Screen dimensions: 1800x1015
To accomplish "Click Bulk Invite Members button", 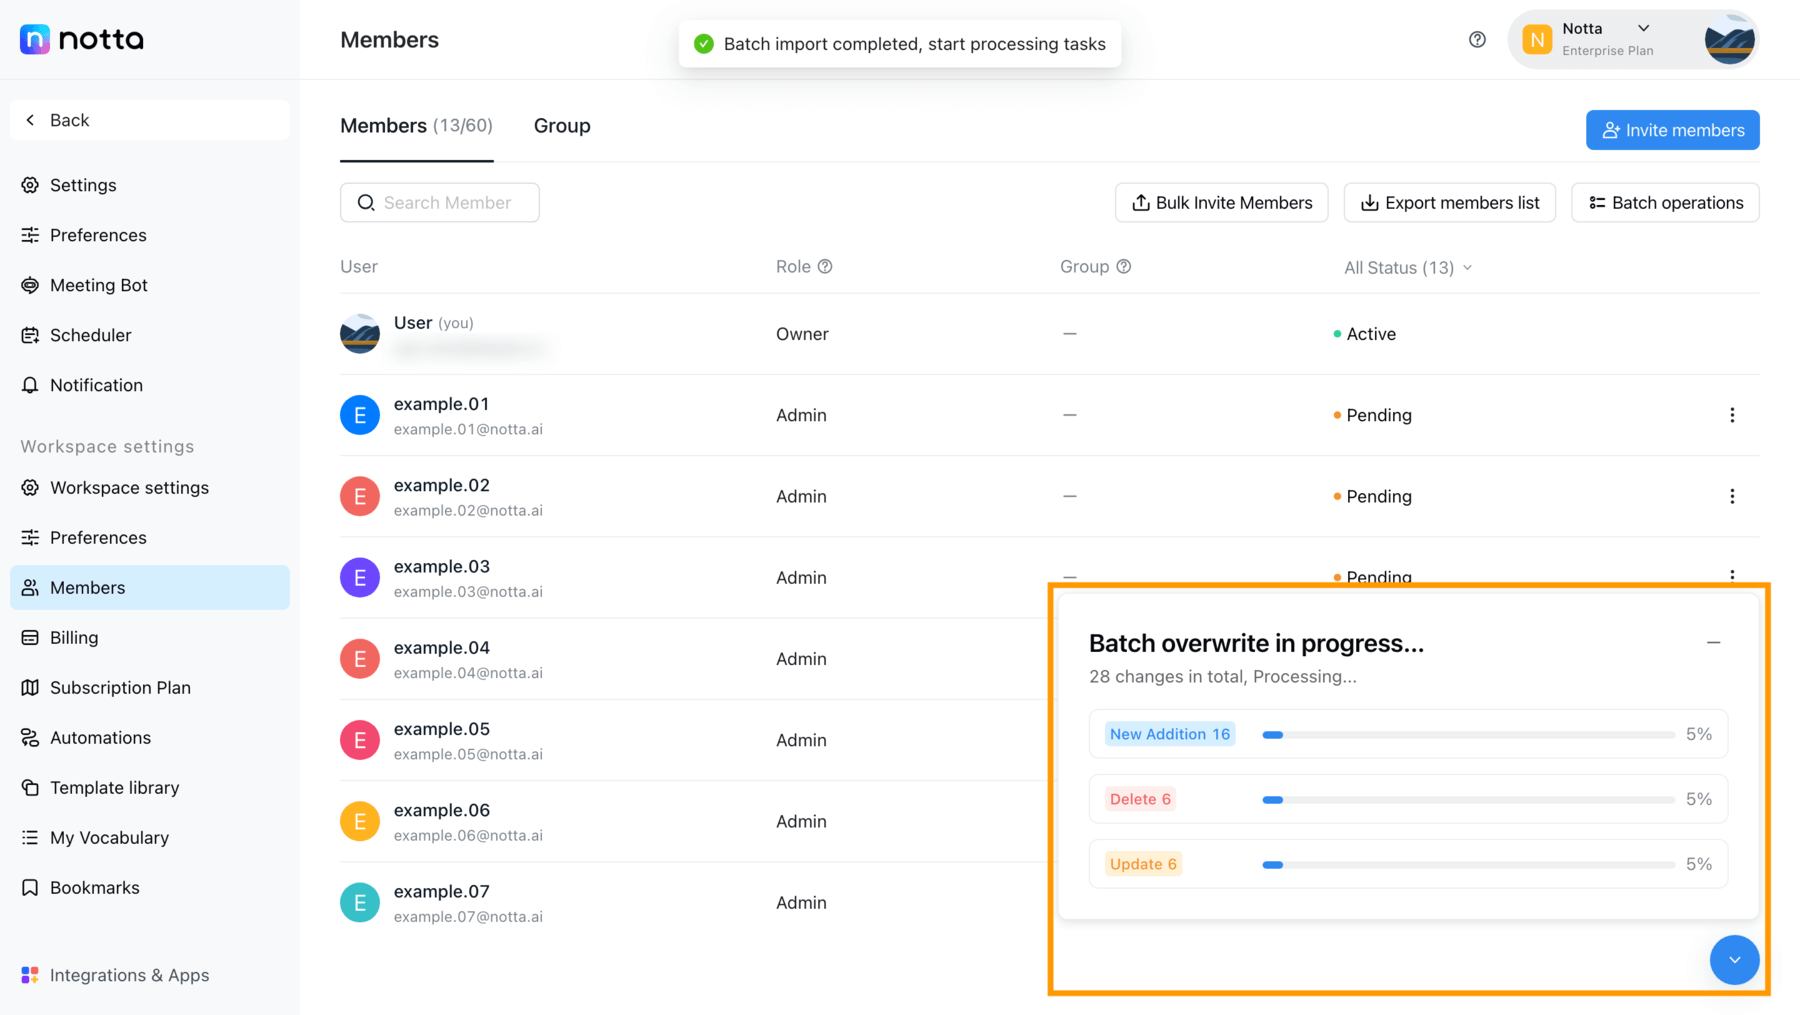I will 1221,202.
